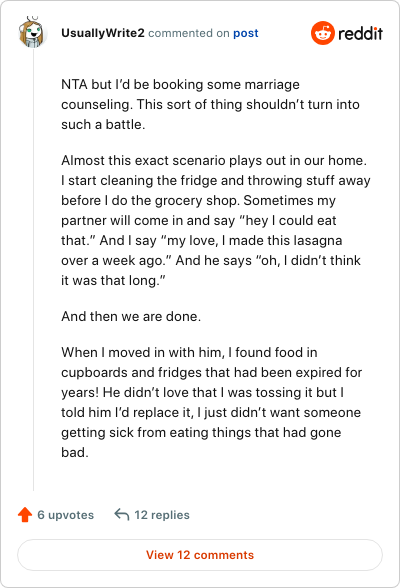Viewport: 400px width, 588px height.
Task: Click the paragraph starting "Almost this exact scenario"
Action: tap(216, 220)
